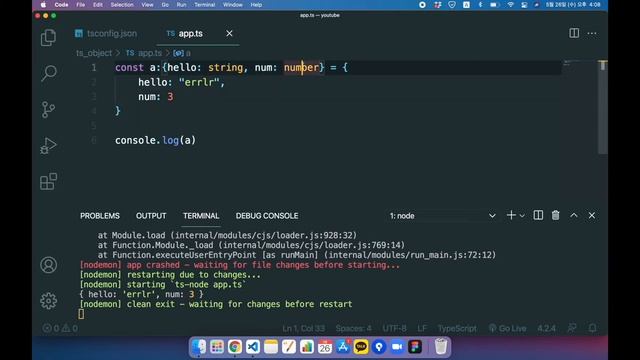640x360 pixels.
Task: Open the '1: node' terminal selector dropdown
Action: [442, 216]
